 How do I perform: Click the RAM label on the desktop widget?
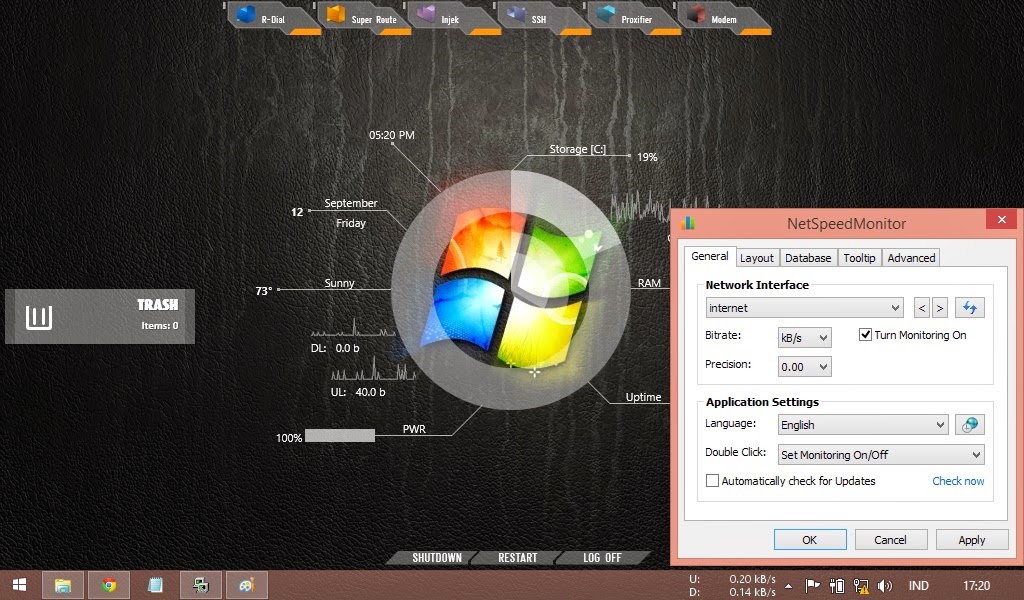[649, 283]
